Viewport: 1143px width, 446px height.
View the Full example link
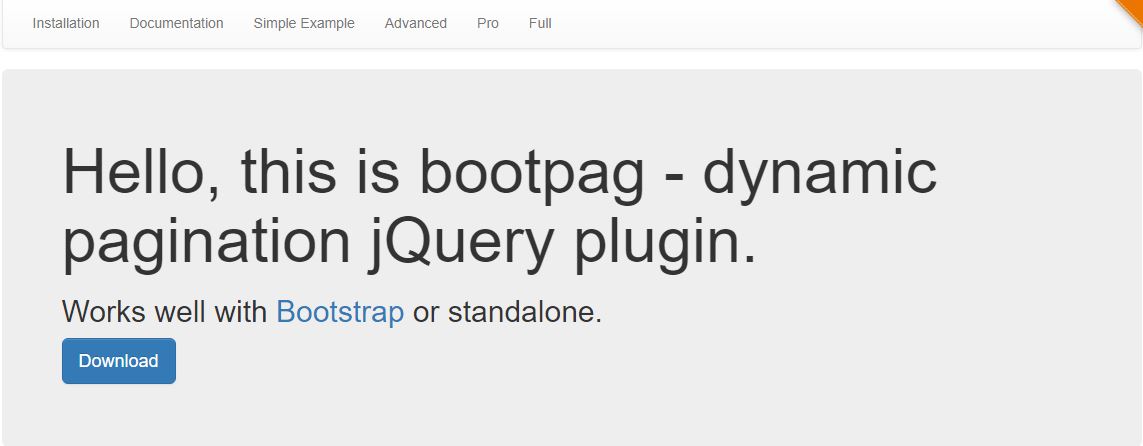[x=540, y=23]
